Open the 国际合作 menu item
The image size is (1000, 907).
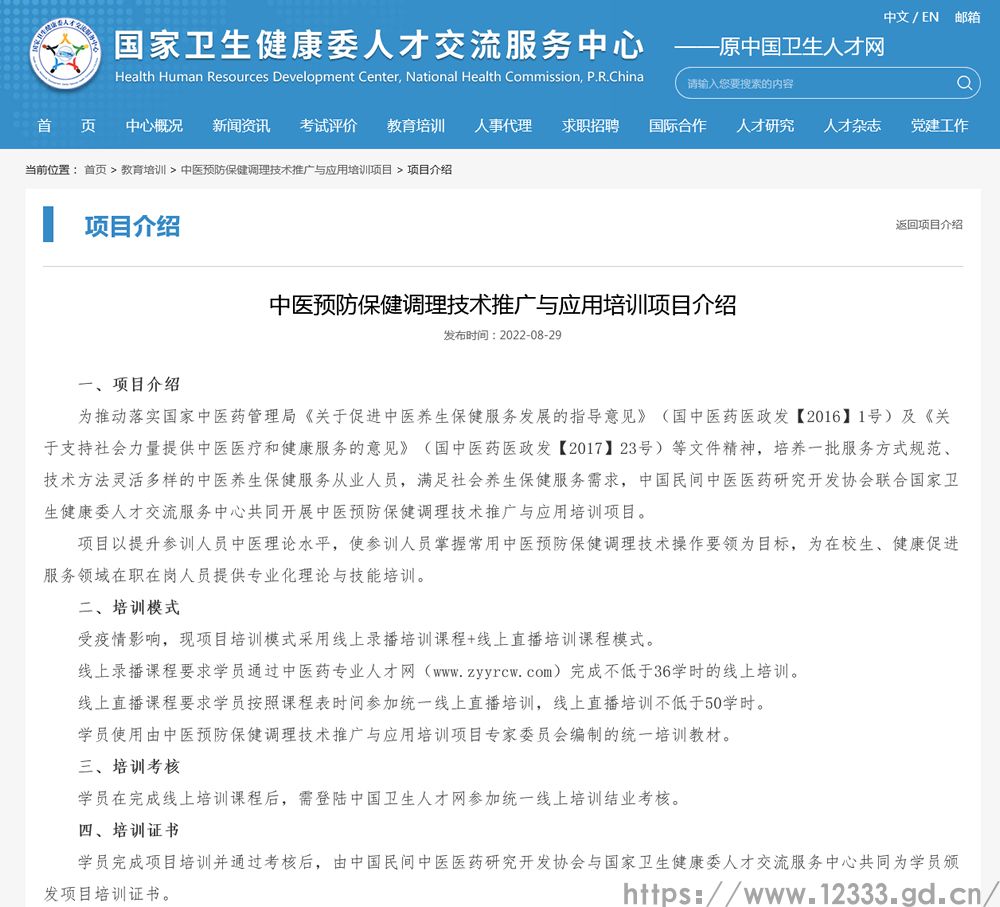[x=677, y=126]
